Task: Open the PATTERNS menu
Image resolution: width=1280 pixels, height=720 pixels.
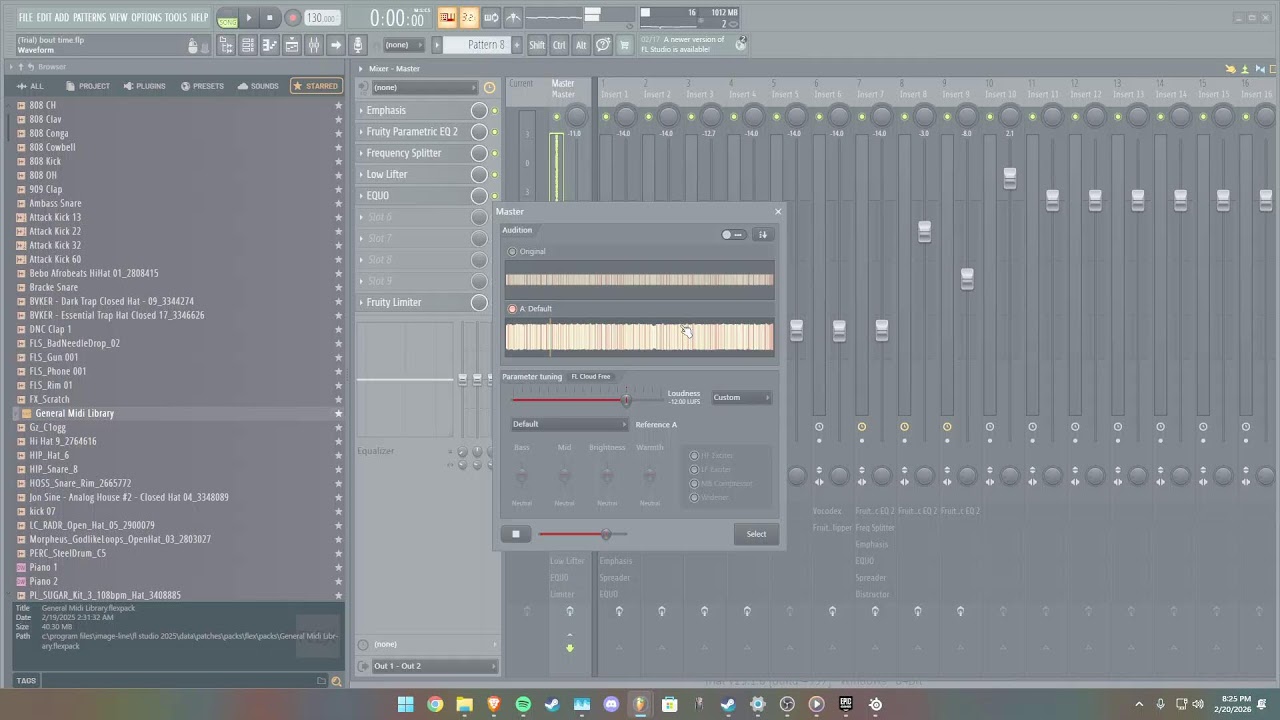Action: click(89, 17)
